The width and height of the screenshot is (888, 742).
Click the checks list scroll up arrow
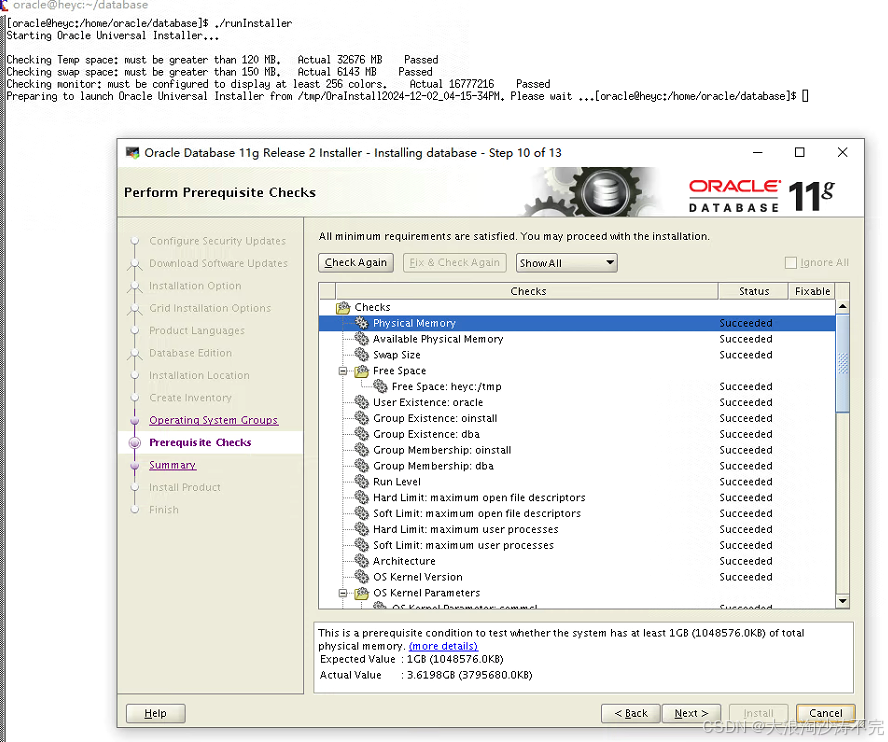coord(843,306)
